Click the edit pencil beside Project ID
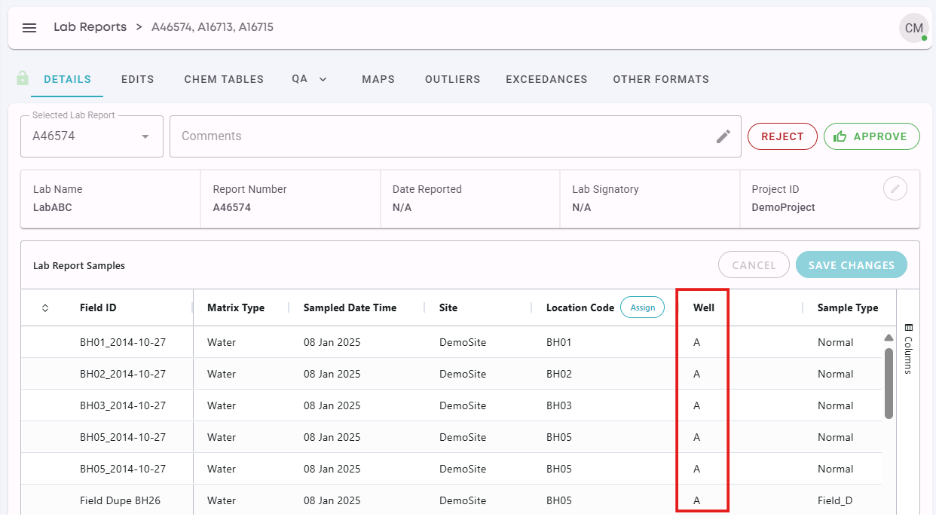This screenshot has width=936, height=519. tap(896, 188)
